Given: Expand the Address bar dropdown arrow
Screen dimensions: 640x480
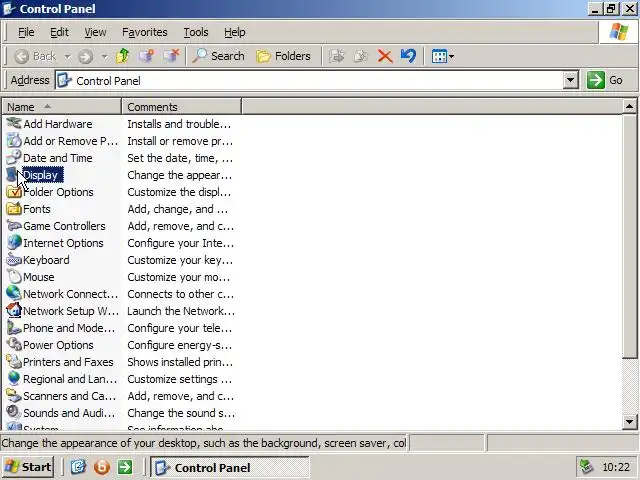Looking at the screenshot, I should tap(571, 80).
